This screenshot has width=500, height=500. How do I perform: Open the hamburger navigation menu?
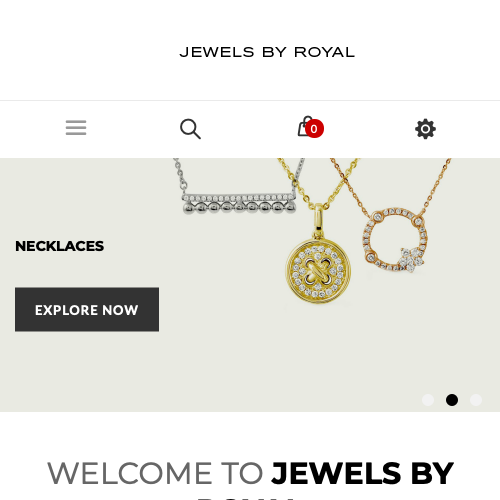(x=76, y=128)
